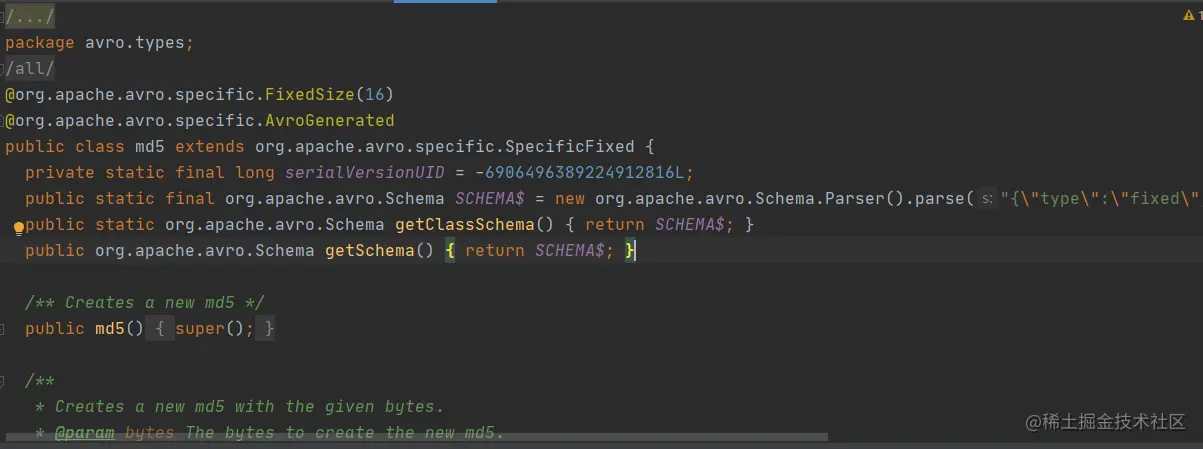This screenshot has width=1203, height=449.
Task: Toggle fold marker beside AvroGenerated annotation line
Action: coord(3,121)
